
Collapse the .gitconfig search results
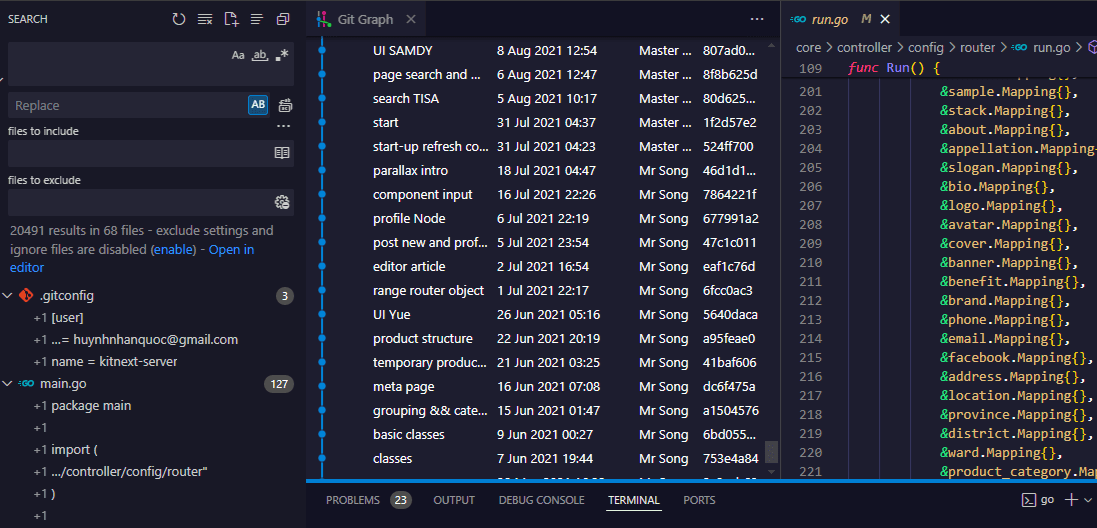click(x=8, y=296)
